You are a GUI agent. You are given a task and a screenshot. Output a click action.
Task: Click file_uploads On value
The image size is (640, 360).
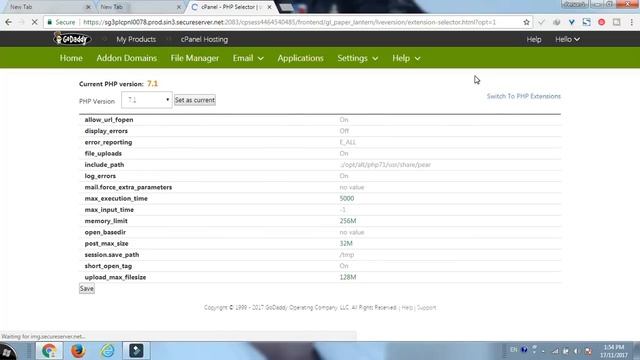[x=344, y=153]
